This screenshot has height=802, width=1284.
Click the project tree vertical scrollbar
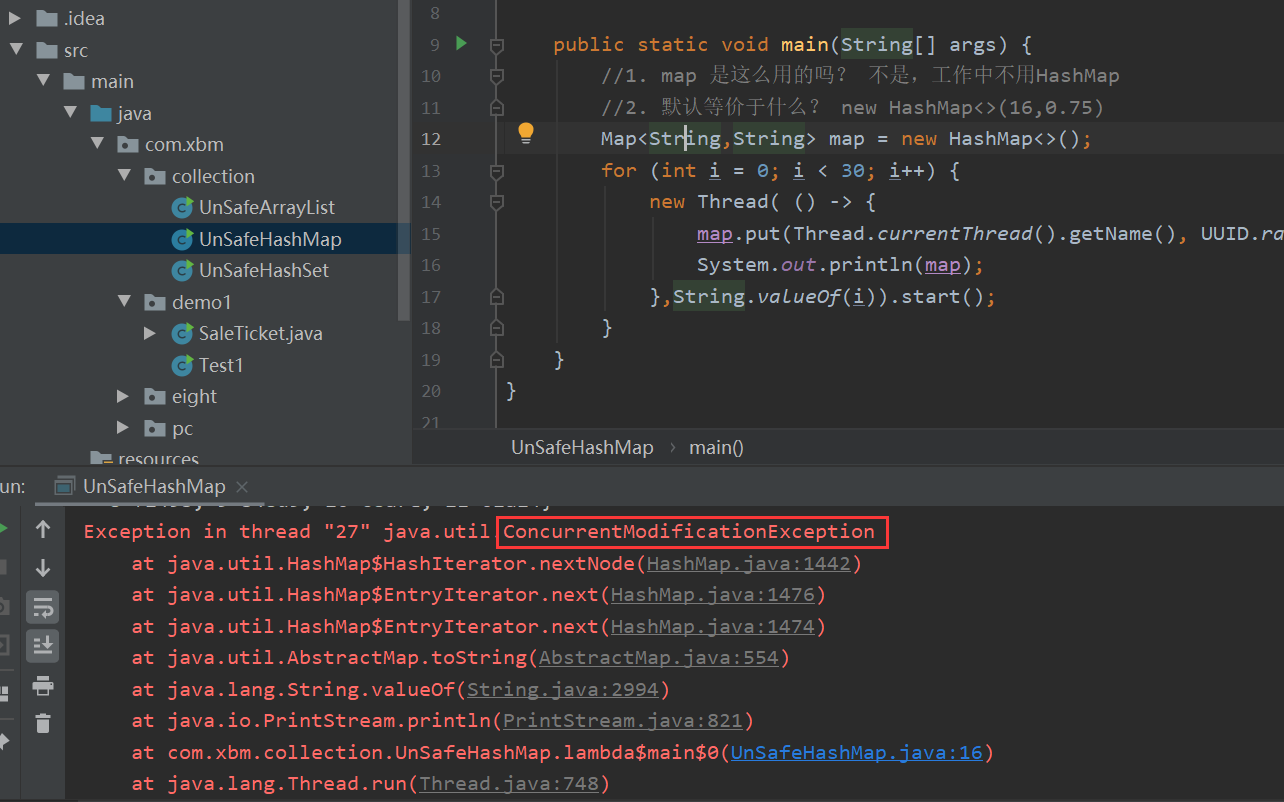point(404,160)
